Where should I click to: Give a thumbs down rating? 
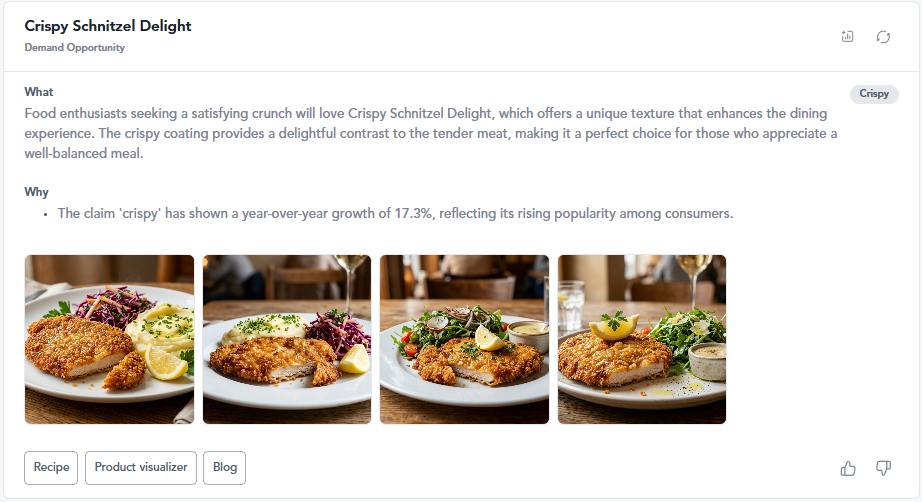pyautogui.click(x=883, y=468)
